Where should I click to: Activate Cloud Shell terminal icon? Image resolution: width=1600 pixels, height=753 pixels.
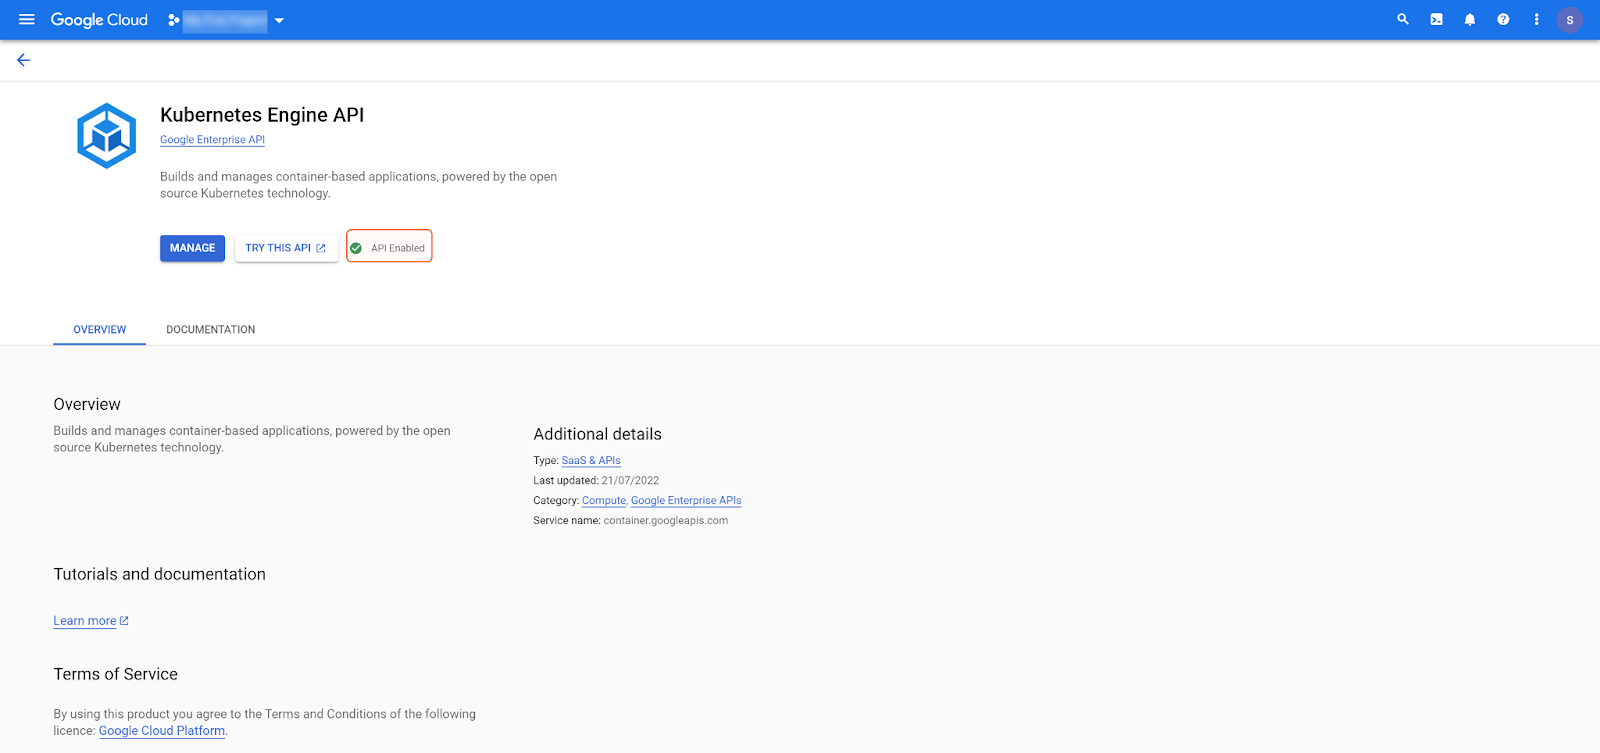(1436, 19)
